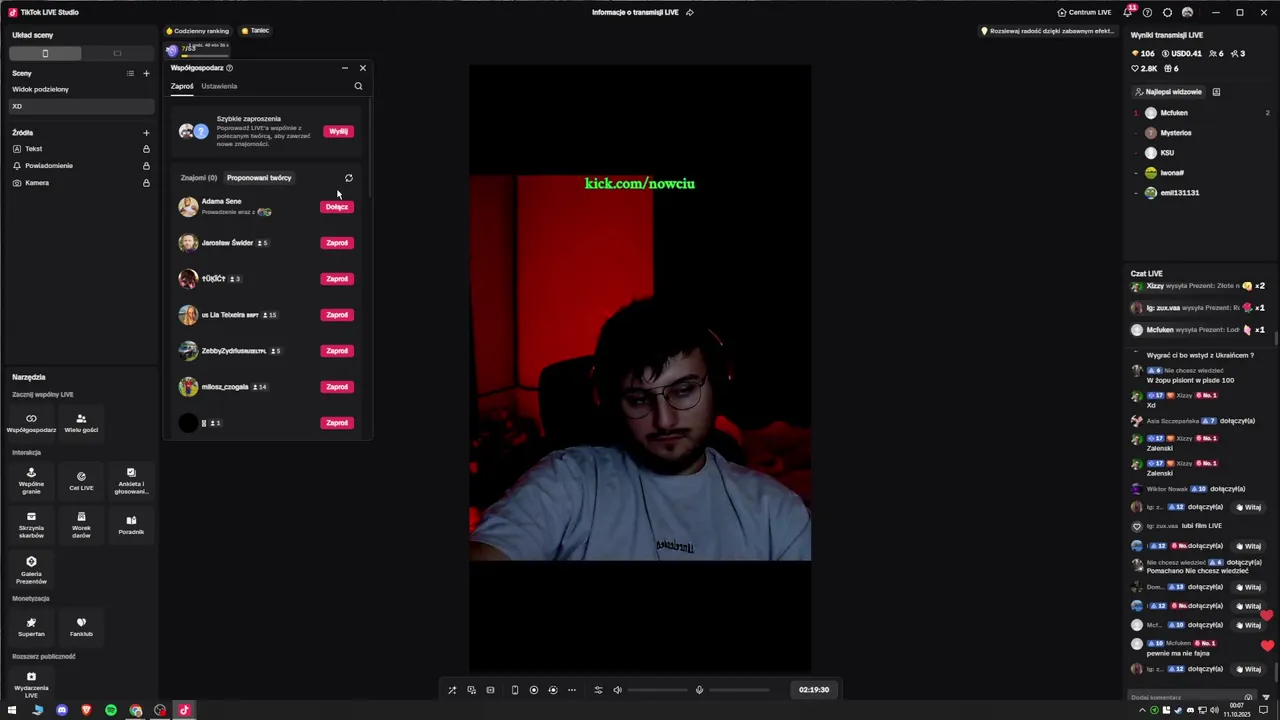Minimize the Współgospodarz panel
This screenshot has width=1280, height=720.
(x=345, y=68)
